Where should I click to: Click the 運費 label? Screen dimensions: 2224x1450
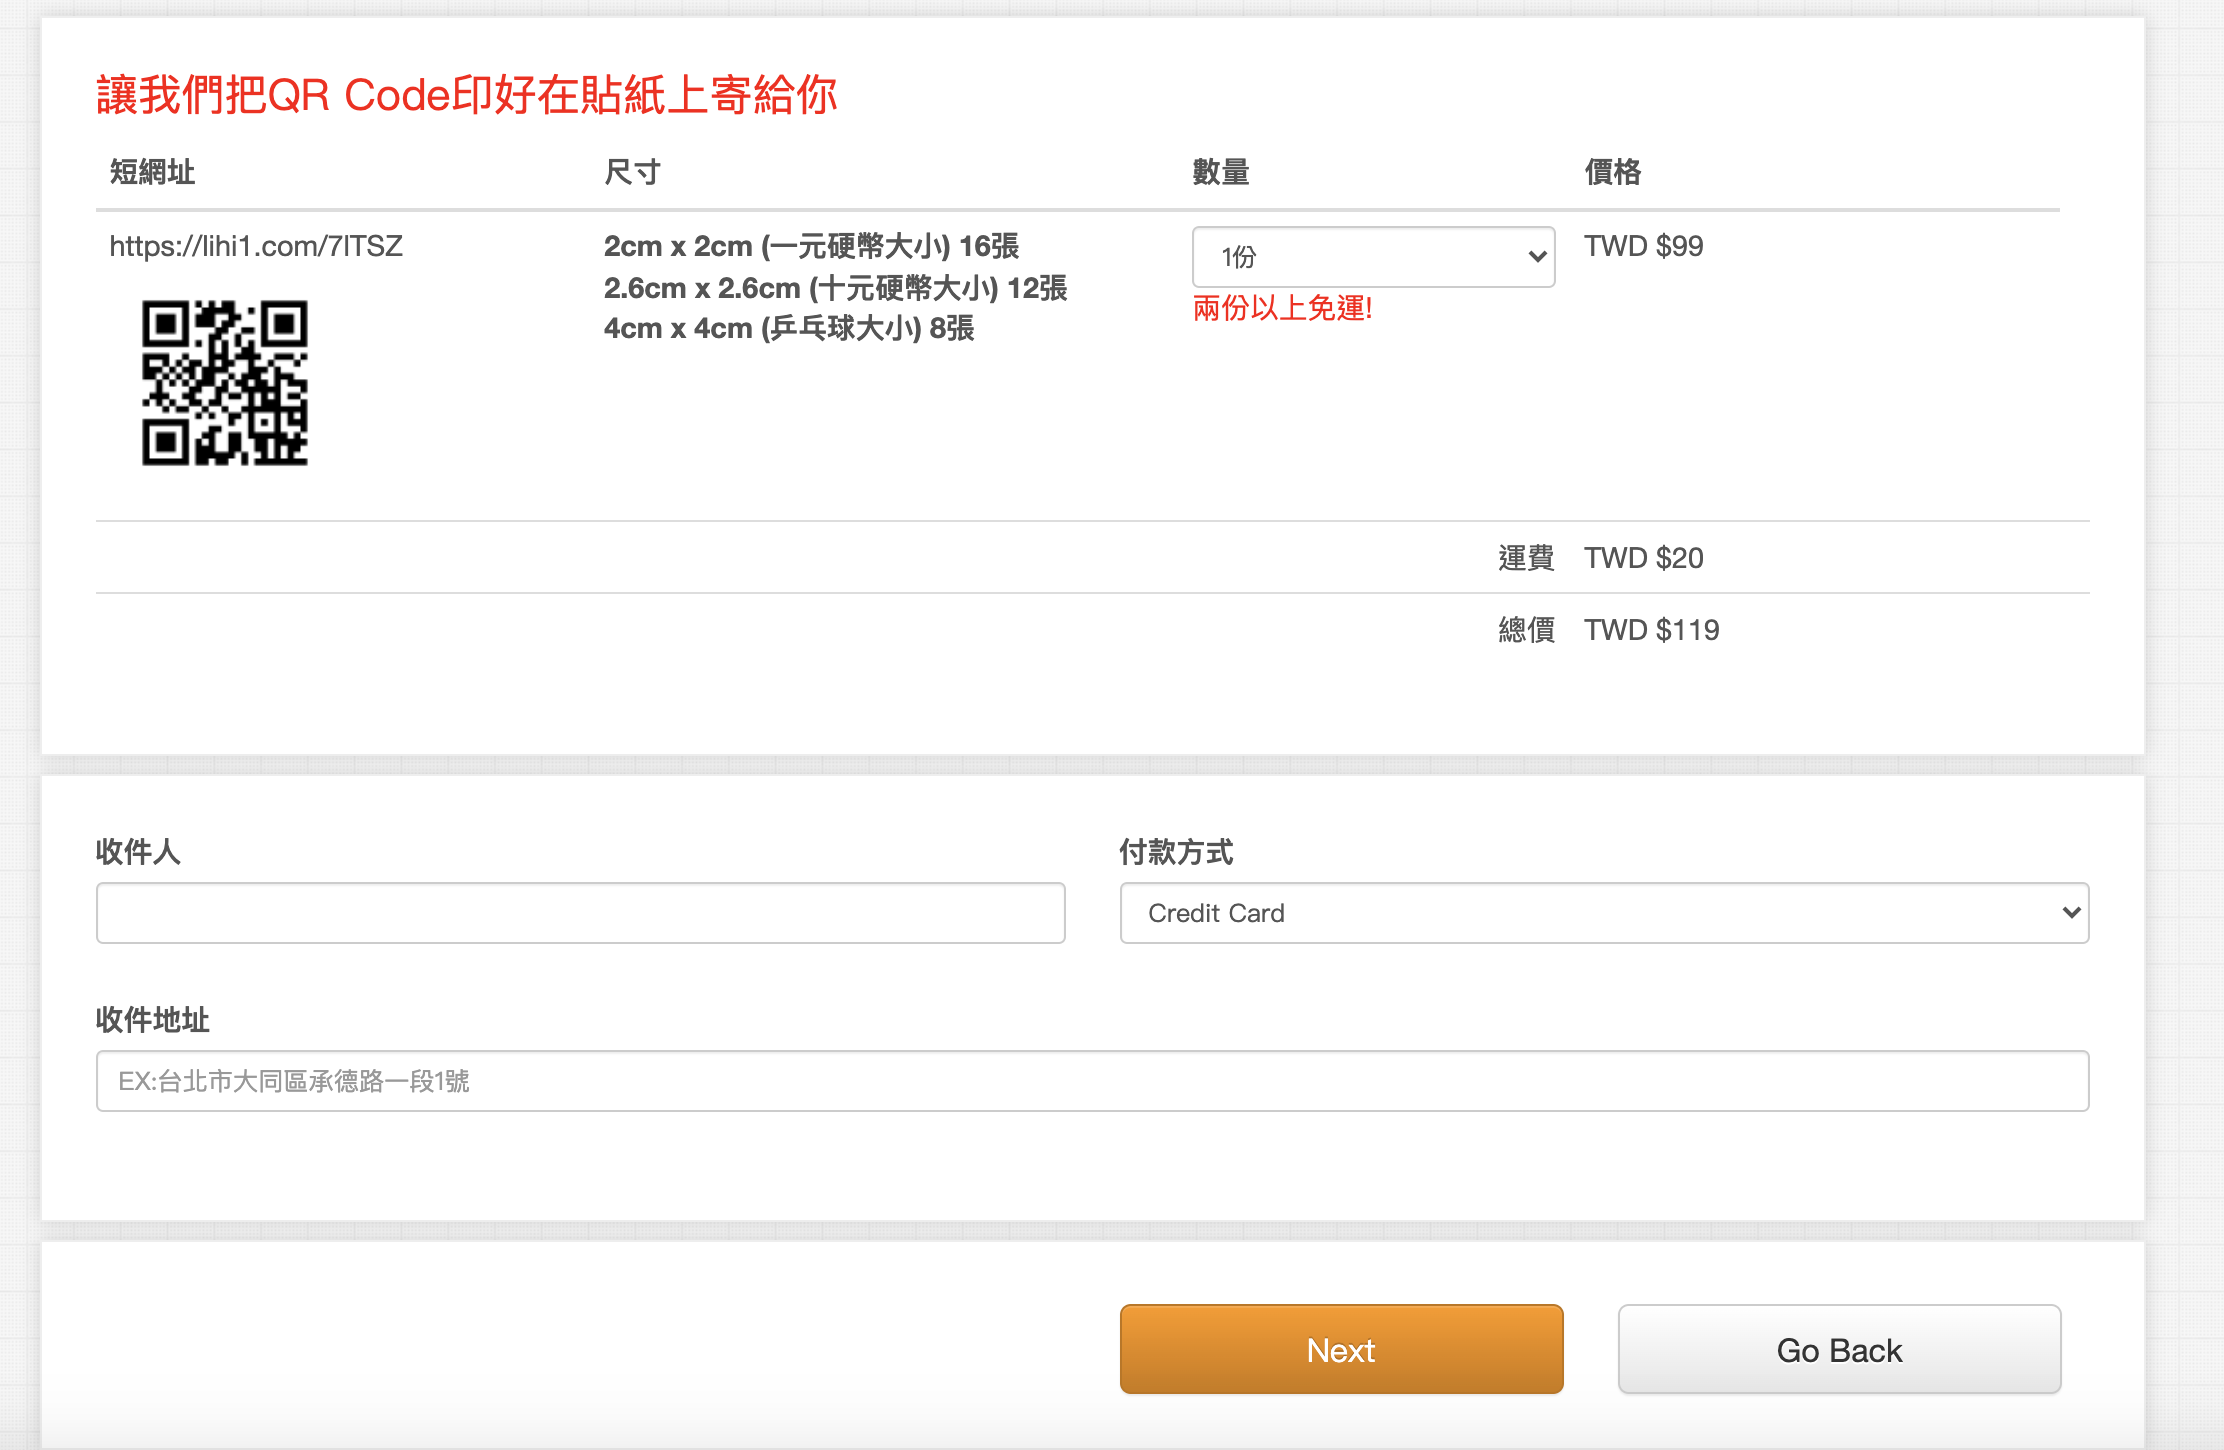1526,558
